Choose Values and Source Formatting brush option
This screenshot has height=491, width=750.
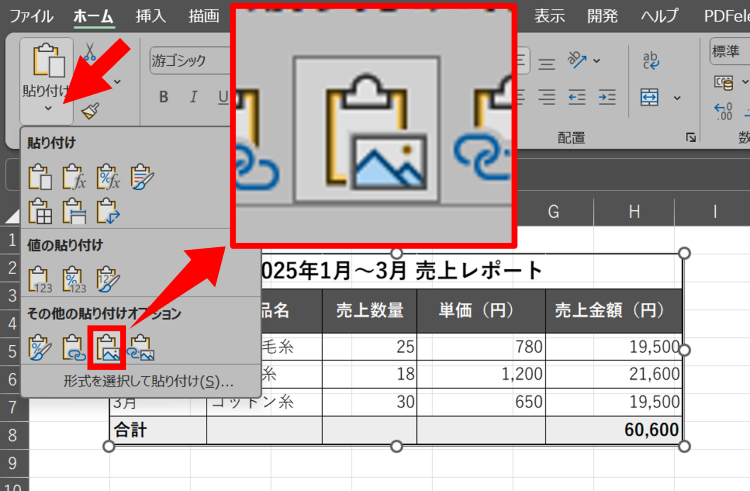(x=108, y=279)
